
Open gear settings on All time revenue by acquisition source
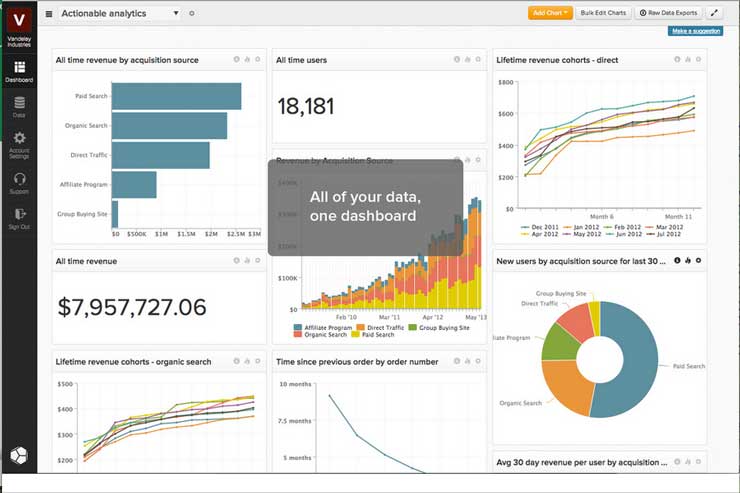tap(258, 59)
